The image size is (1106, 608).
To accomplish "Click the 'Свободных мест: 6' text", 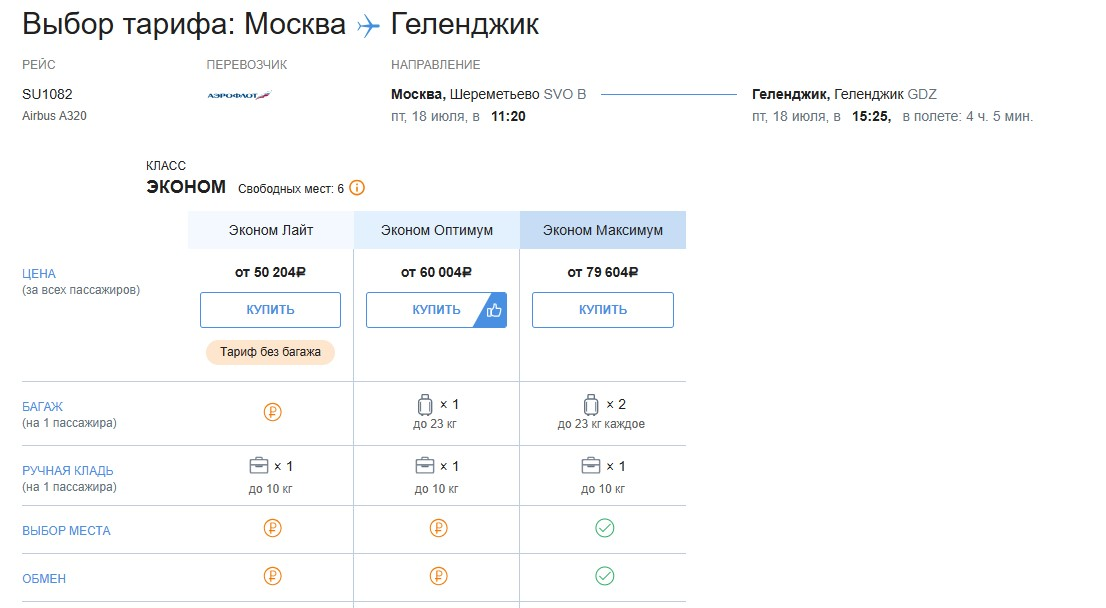I will tap(291, 189).
